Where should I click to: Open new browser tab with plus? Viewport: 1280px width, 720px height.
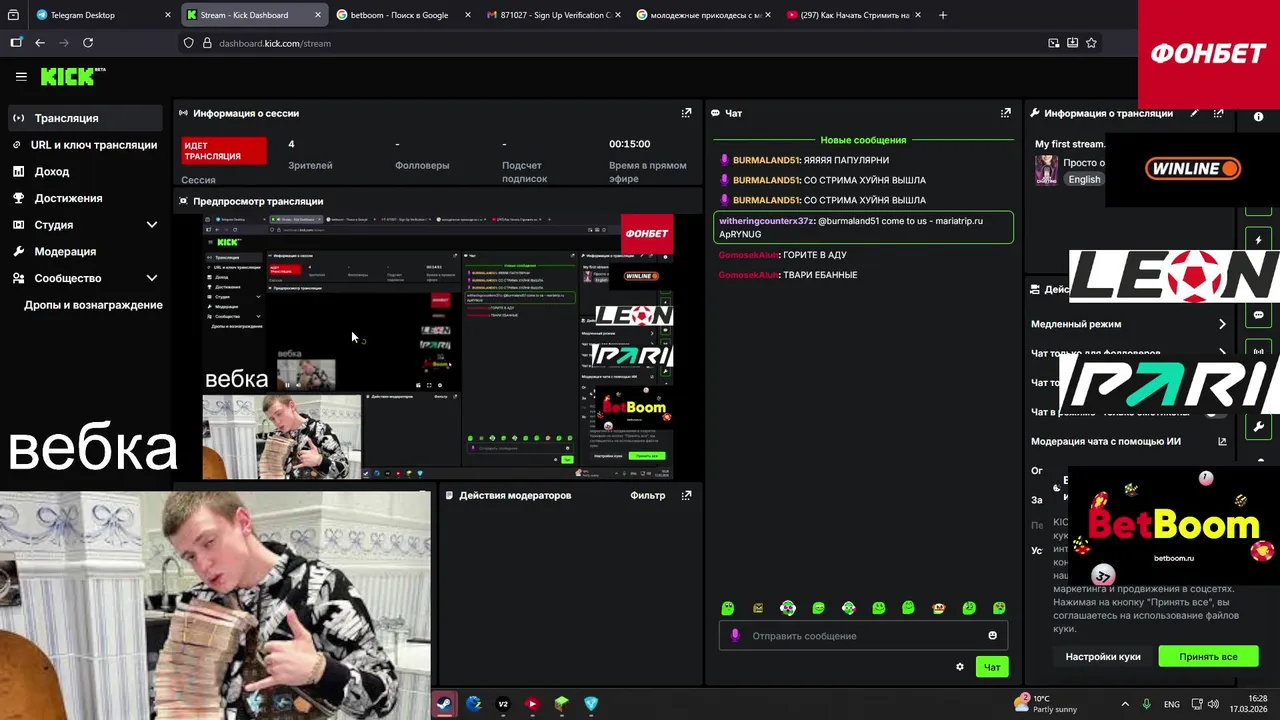point(943,15)
